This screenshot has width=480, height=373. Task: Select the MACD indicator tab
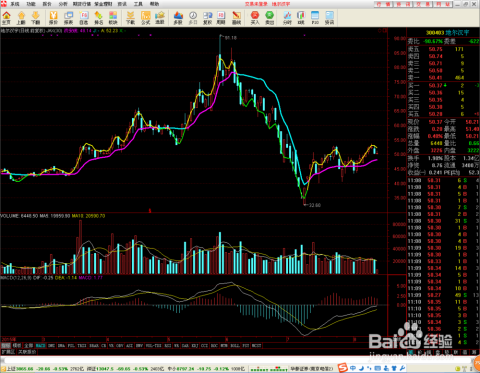click(x=40, y=346)
